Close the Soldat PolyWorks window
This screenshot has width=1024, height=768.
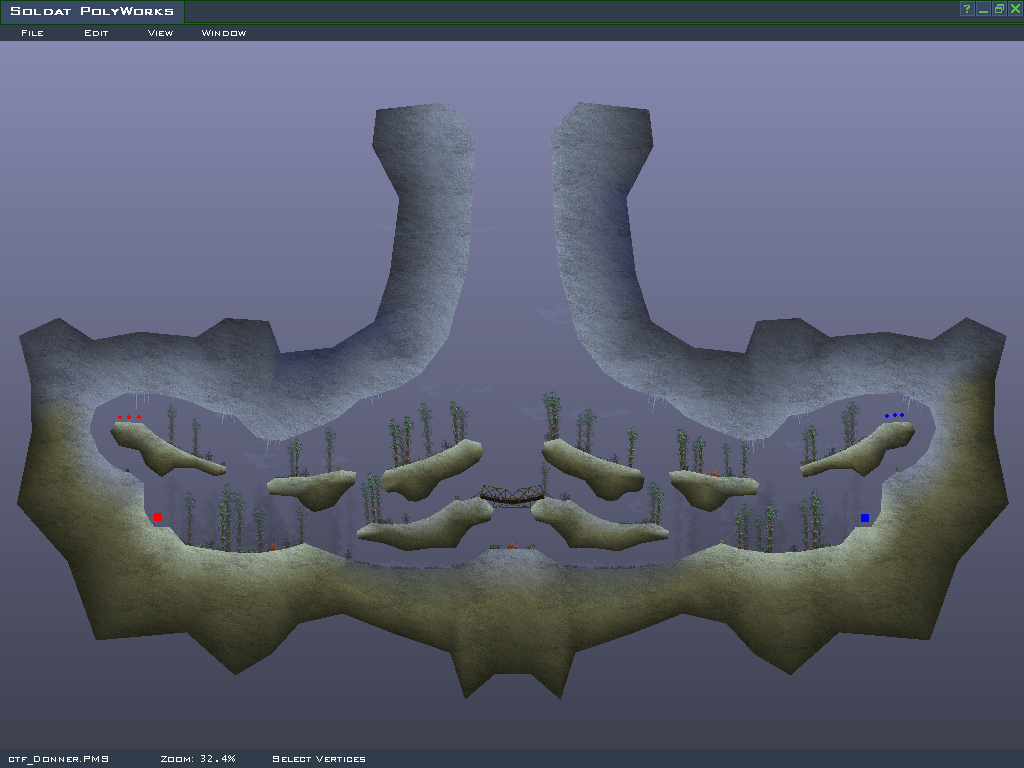1015,9
